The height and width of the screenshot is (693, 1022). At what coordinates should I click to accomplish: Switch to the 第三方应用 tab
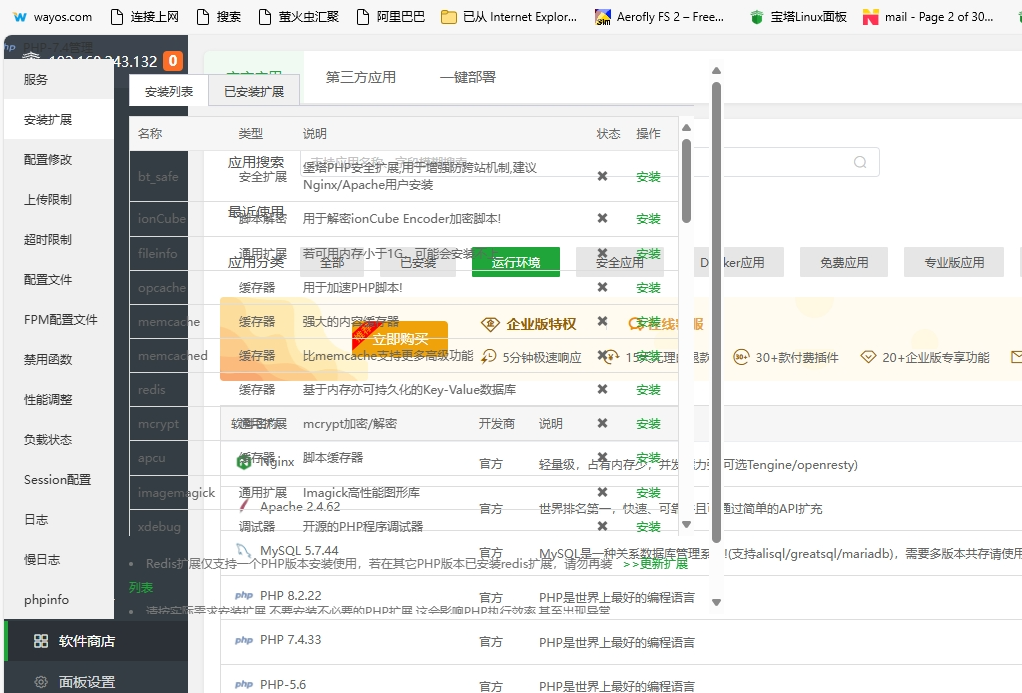point(360,77)
